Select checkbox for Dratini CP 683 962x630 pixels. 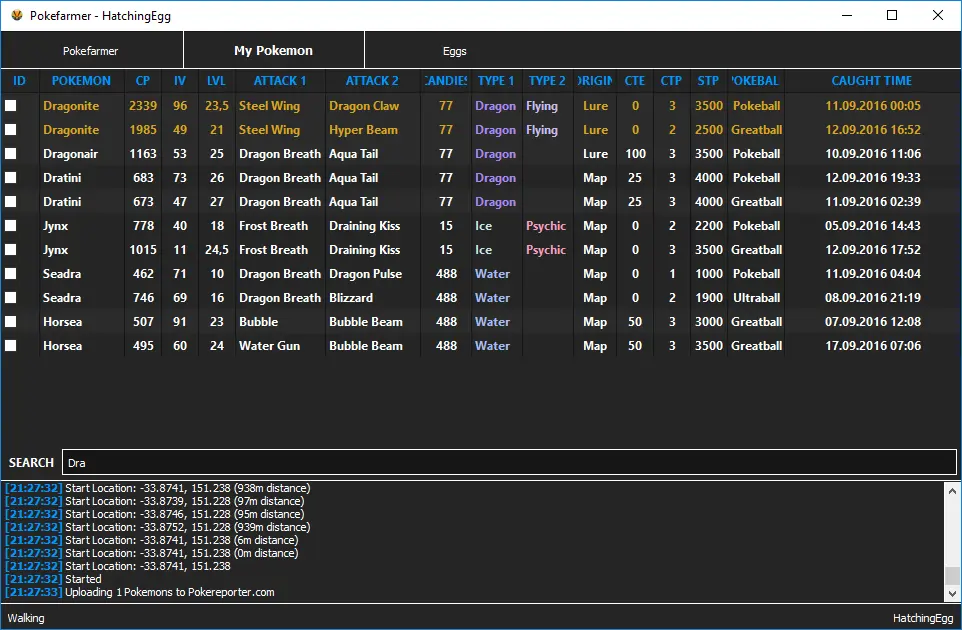tap(10, 177)
